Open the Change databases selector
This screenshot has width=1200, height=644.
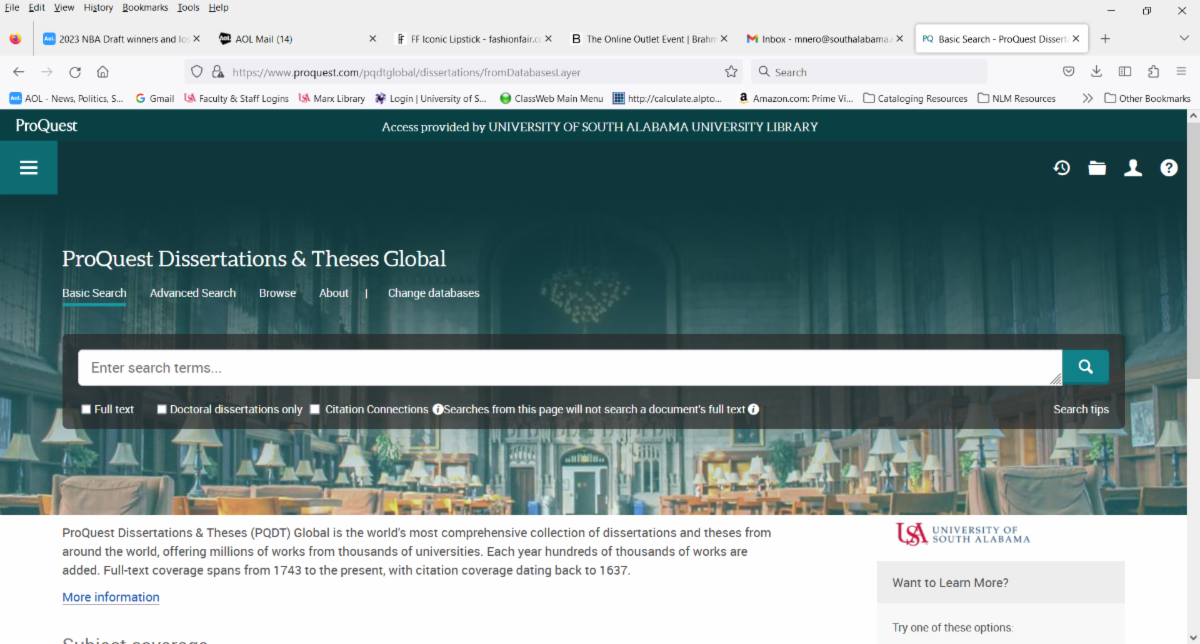point(433,293)
